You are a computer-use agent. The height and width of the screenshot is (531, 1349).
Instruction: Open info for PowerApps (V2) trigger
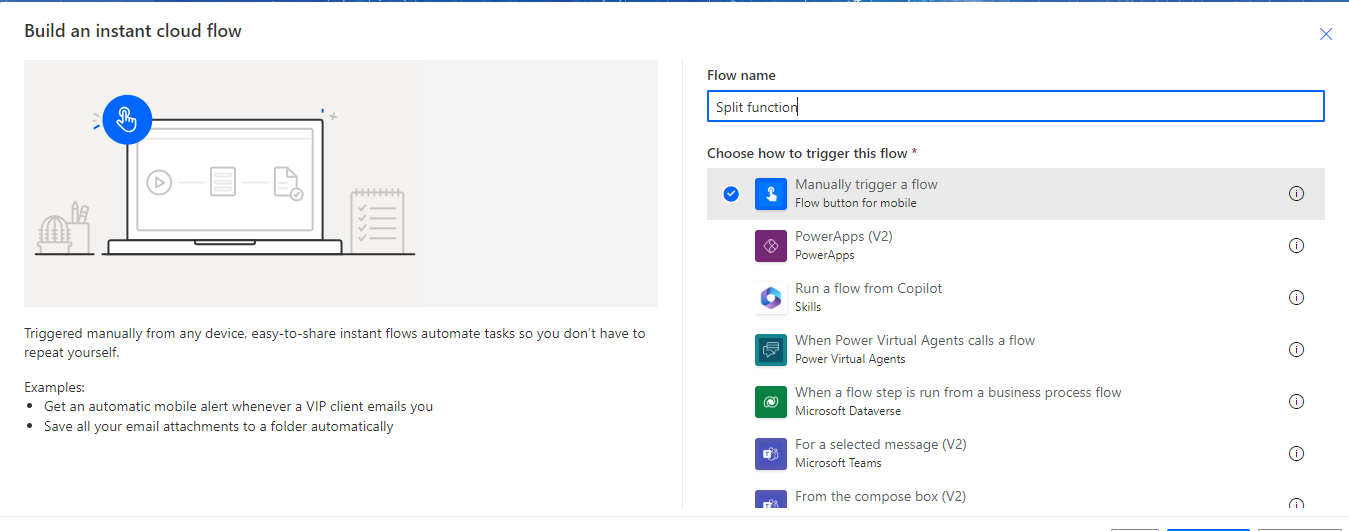1297,246
